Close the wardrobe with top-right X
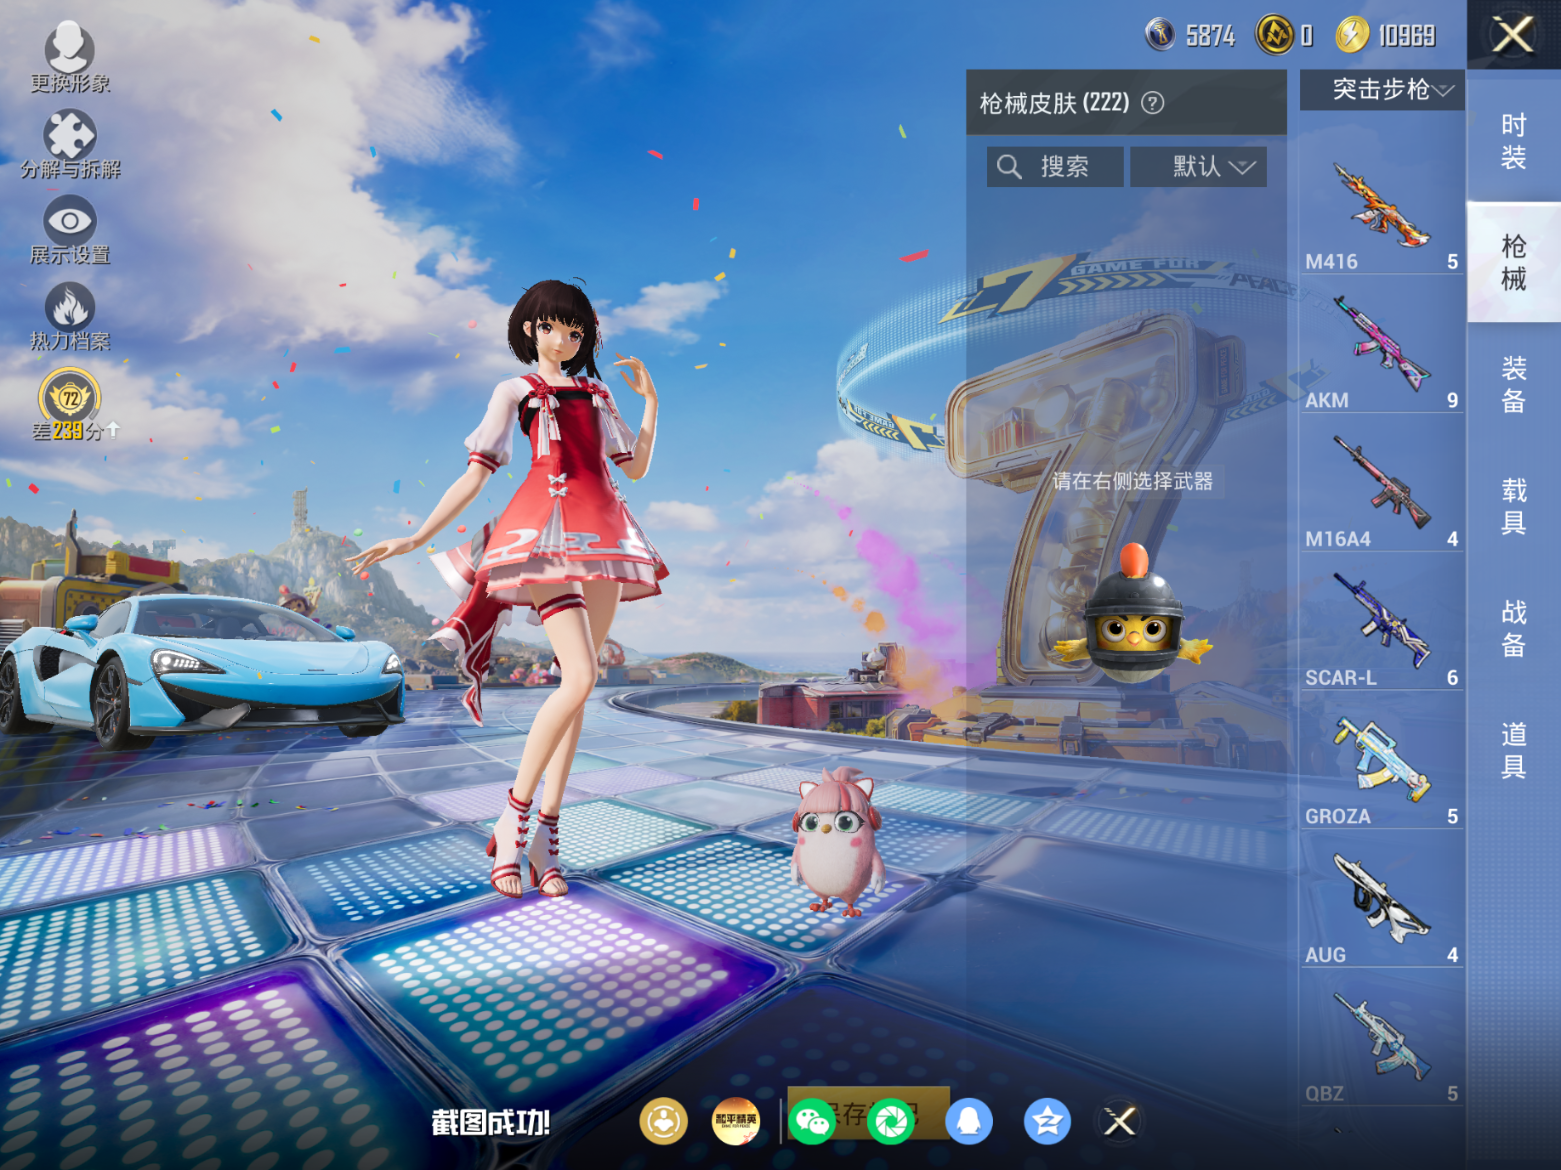 [1513, 34]
